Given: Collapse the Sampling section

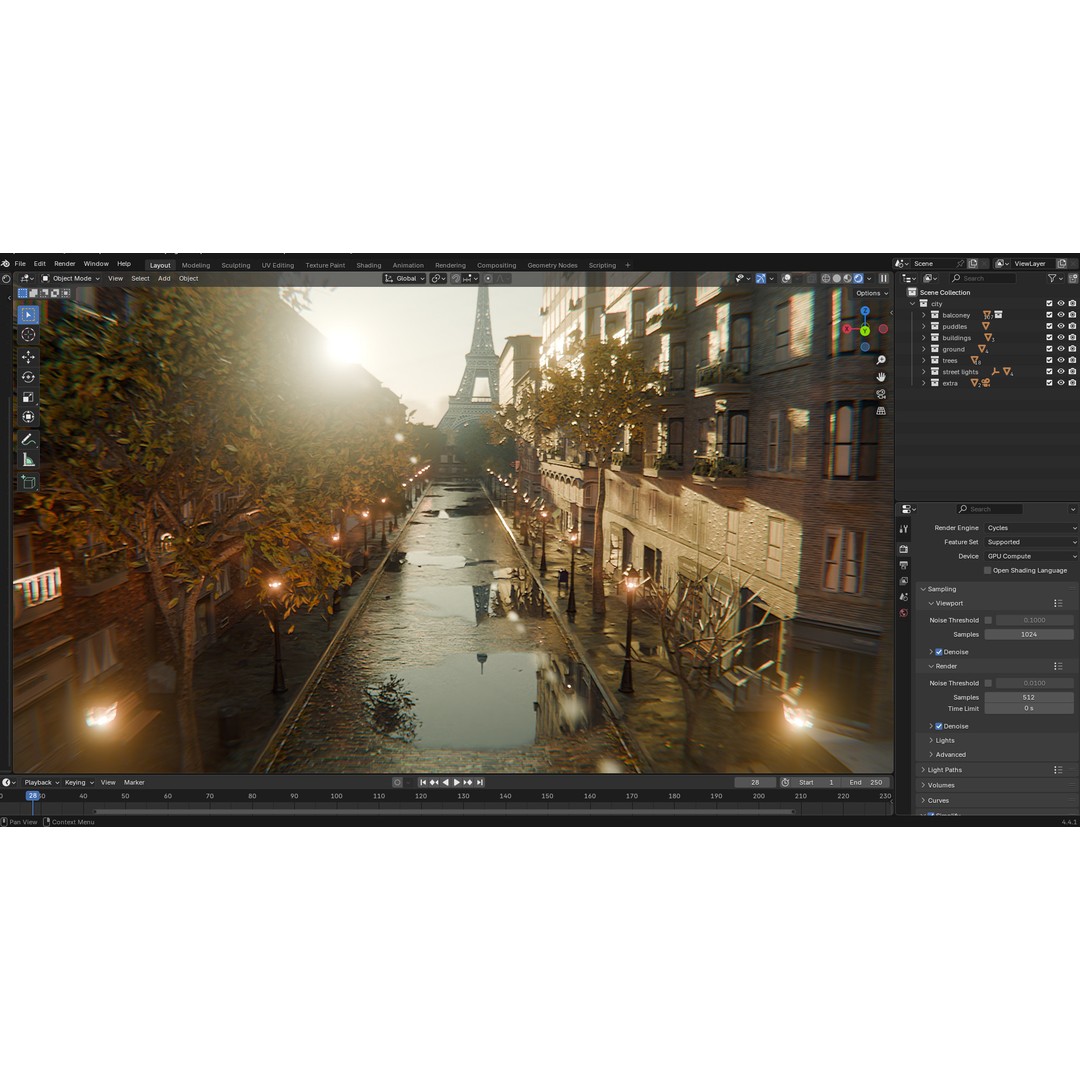Looking at the screenshot, I should [x=924, y=589].
